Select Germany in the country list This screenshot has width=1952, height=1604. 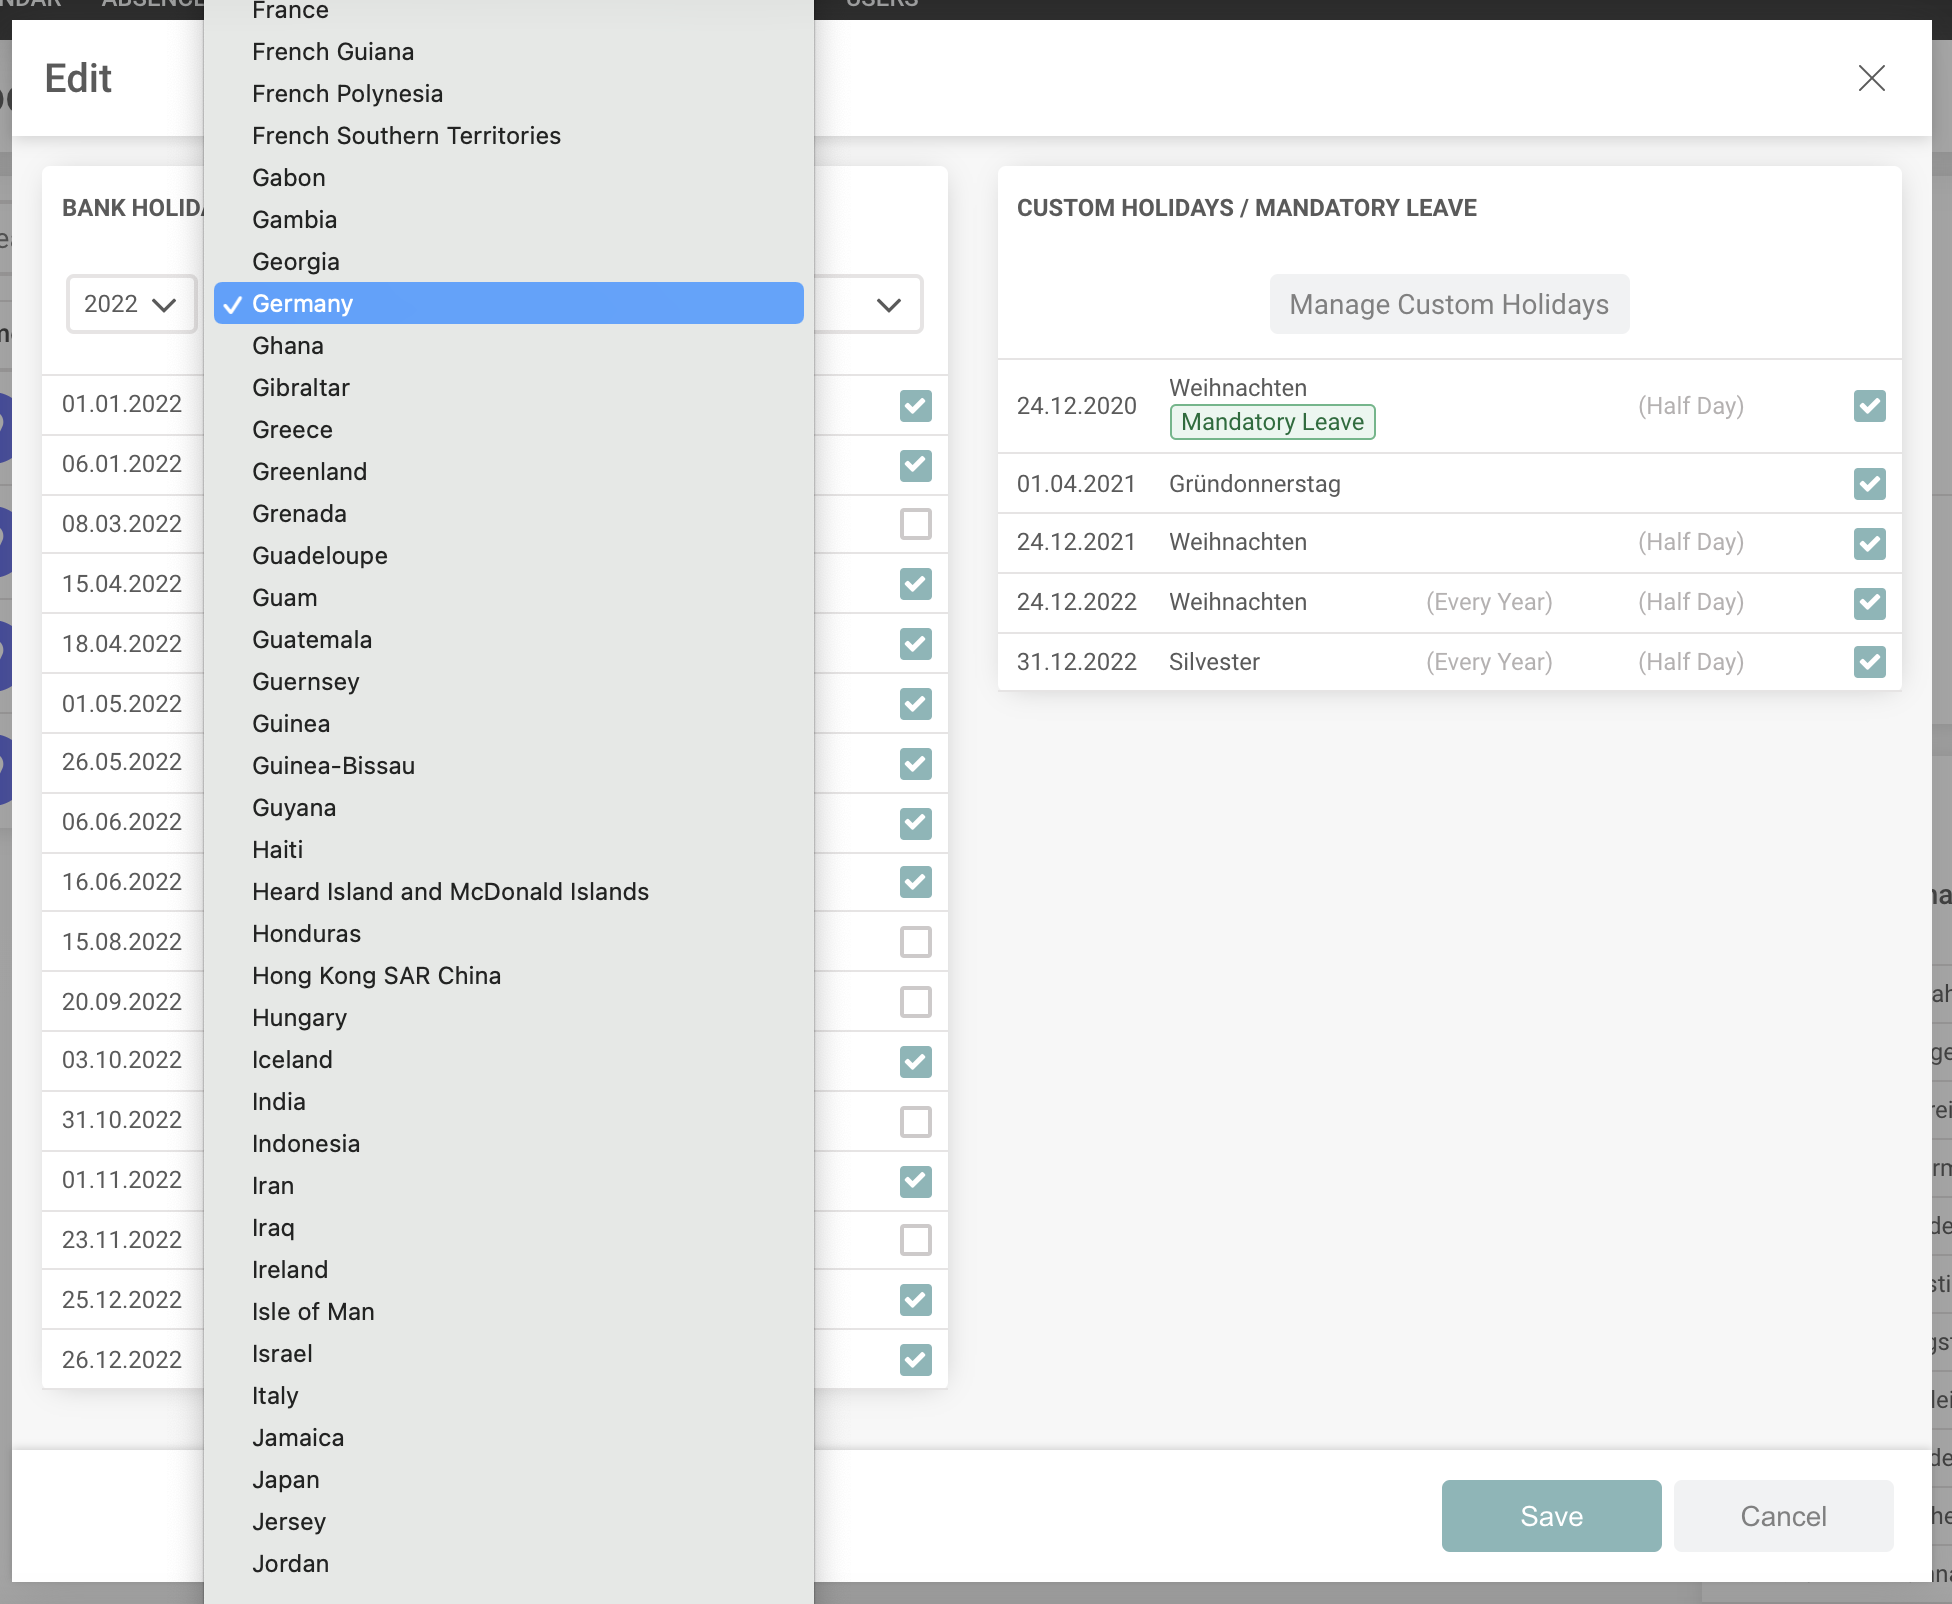pyautogui.click(x=508, y=303)
